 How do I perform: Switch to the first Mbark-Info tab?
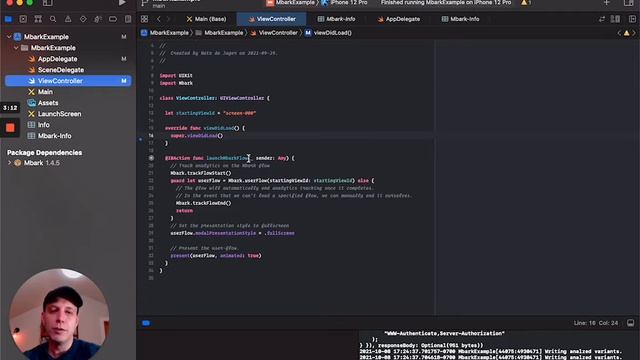pyautogui.click(x=336, y=19)
